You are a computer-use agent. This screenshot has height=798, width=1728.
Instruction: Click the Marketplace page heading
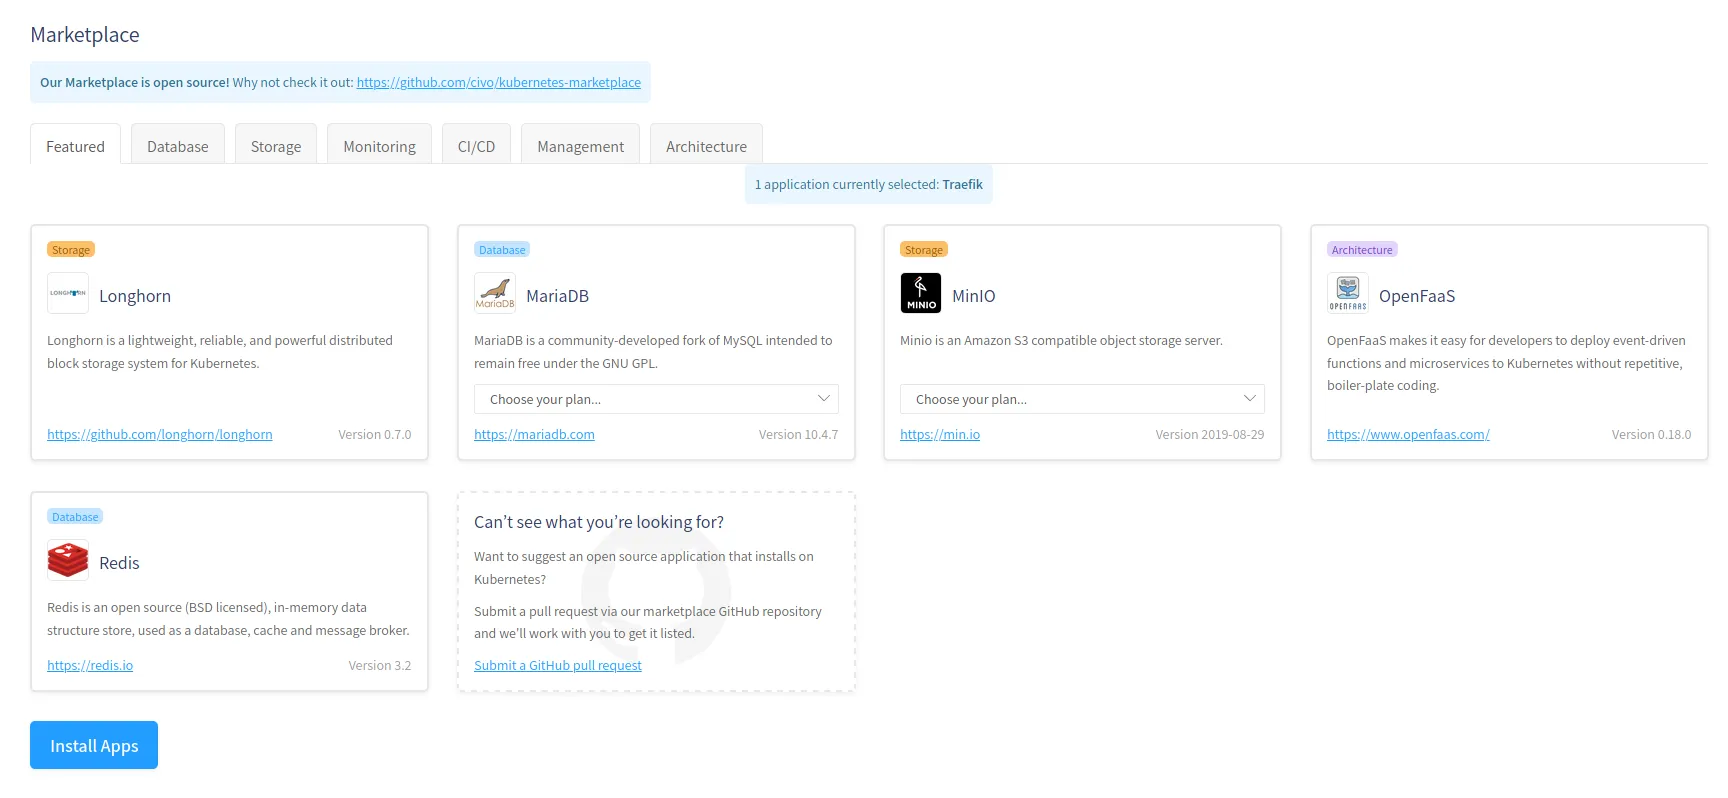85,35
